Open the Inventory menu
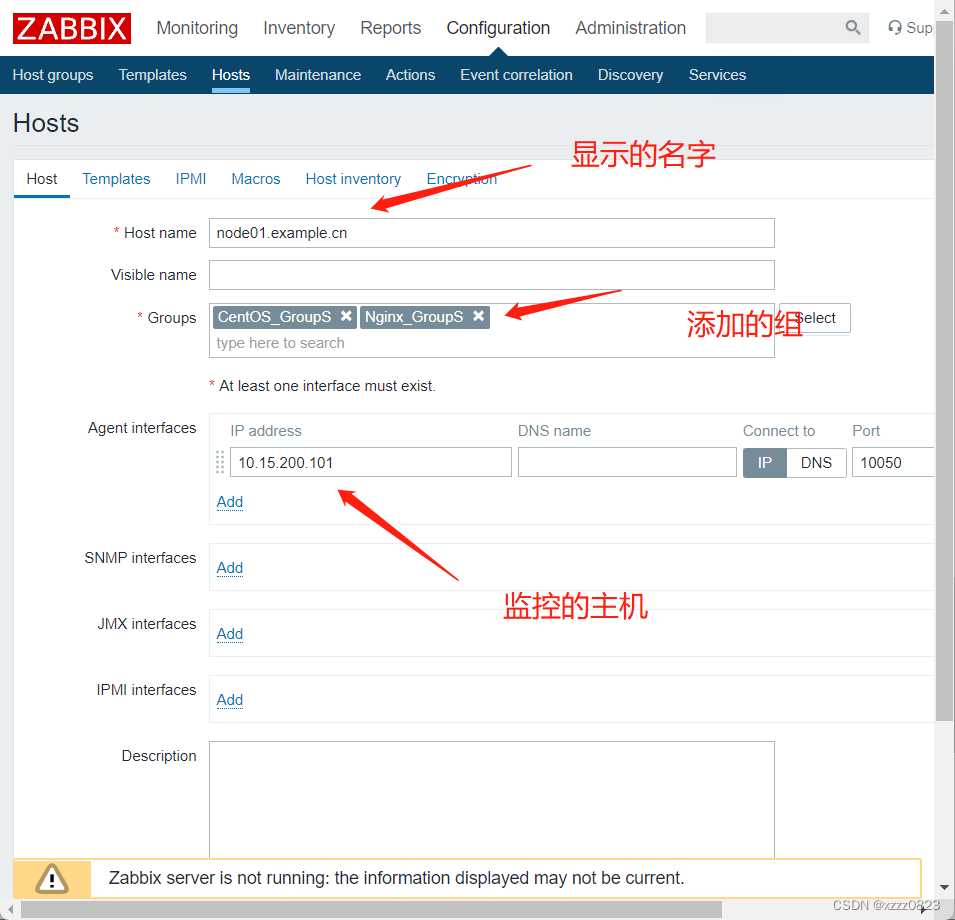The image size is (955, 920). 299,28
